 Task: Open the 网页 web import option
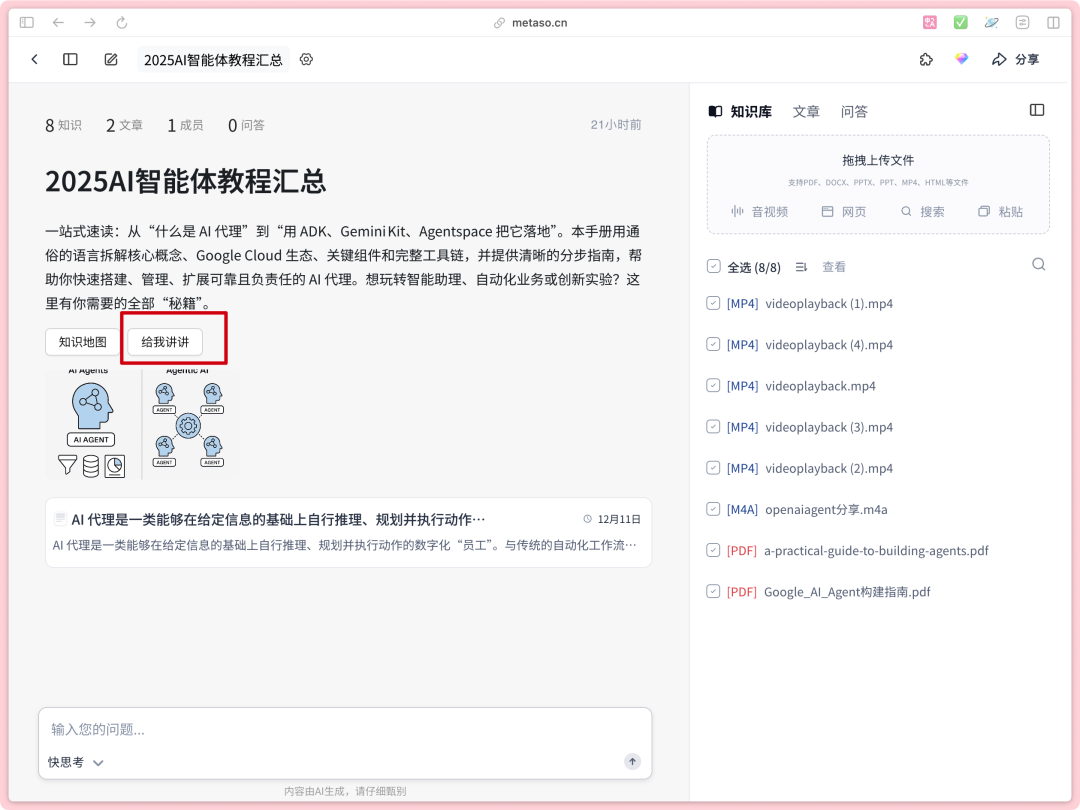click(843, 211)
